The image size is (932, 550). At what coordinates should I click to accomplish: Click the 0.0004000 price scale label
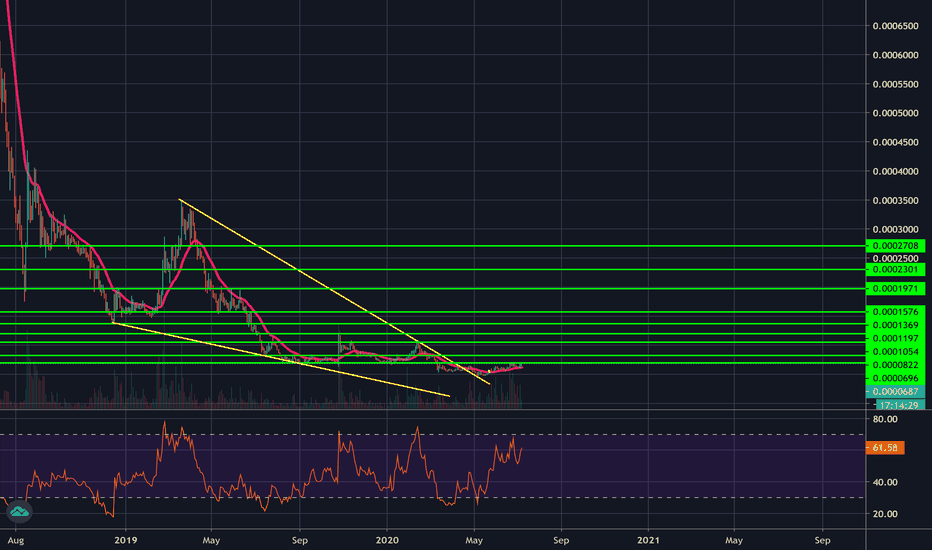[896, 171]
